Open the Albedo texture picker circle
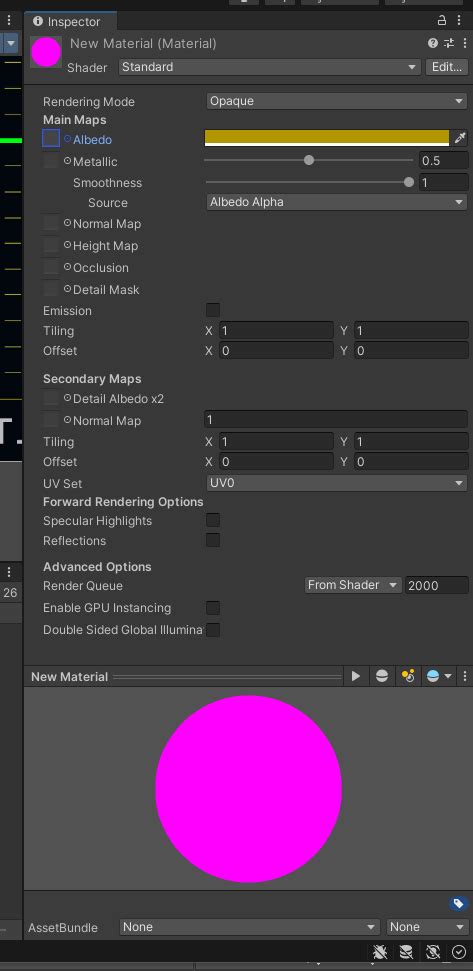Screen dimensions: 473x971 pyautogui.click(x=67, y=139)
